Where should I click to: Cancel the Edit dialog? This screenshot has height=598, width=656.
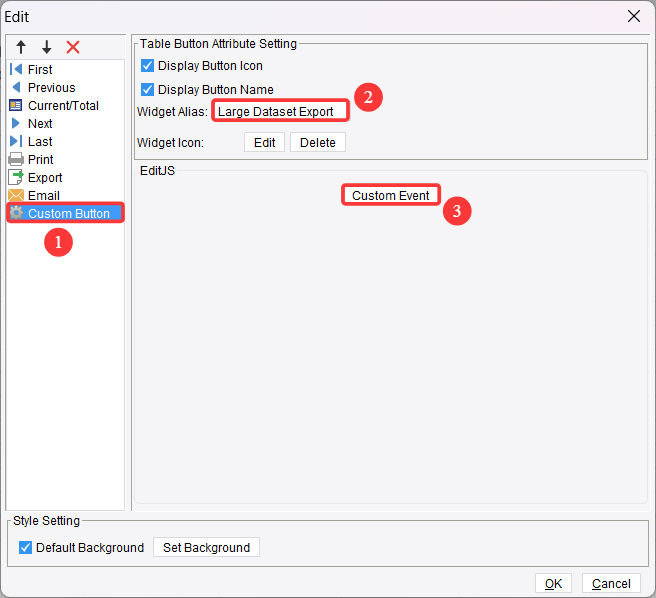click(611, 583)
